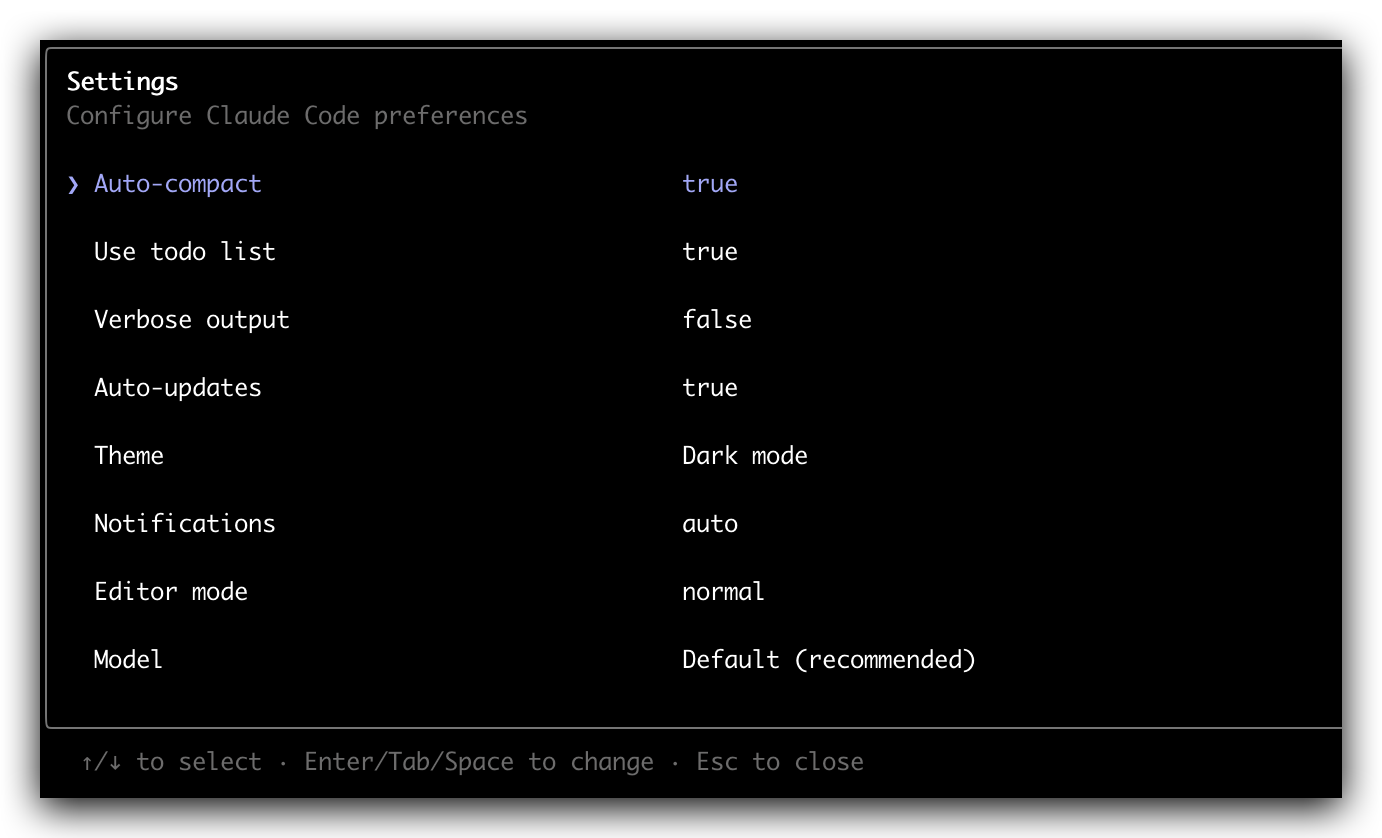Select the Theme setting label

pos(129,456)
